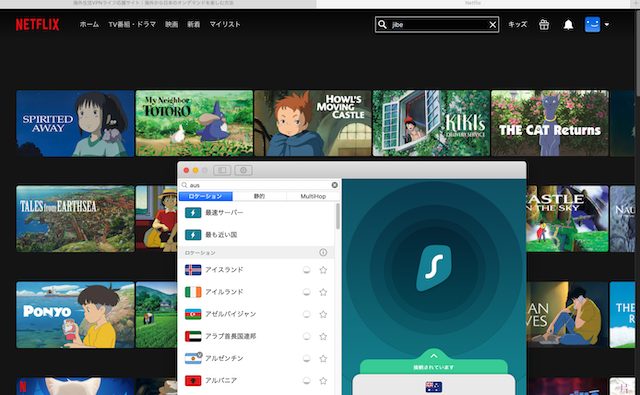Viewport: 640px width, 395px height.
Task: Toggle sidebar button in Surfshark title bar
Action: 222,170
